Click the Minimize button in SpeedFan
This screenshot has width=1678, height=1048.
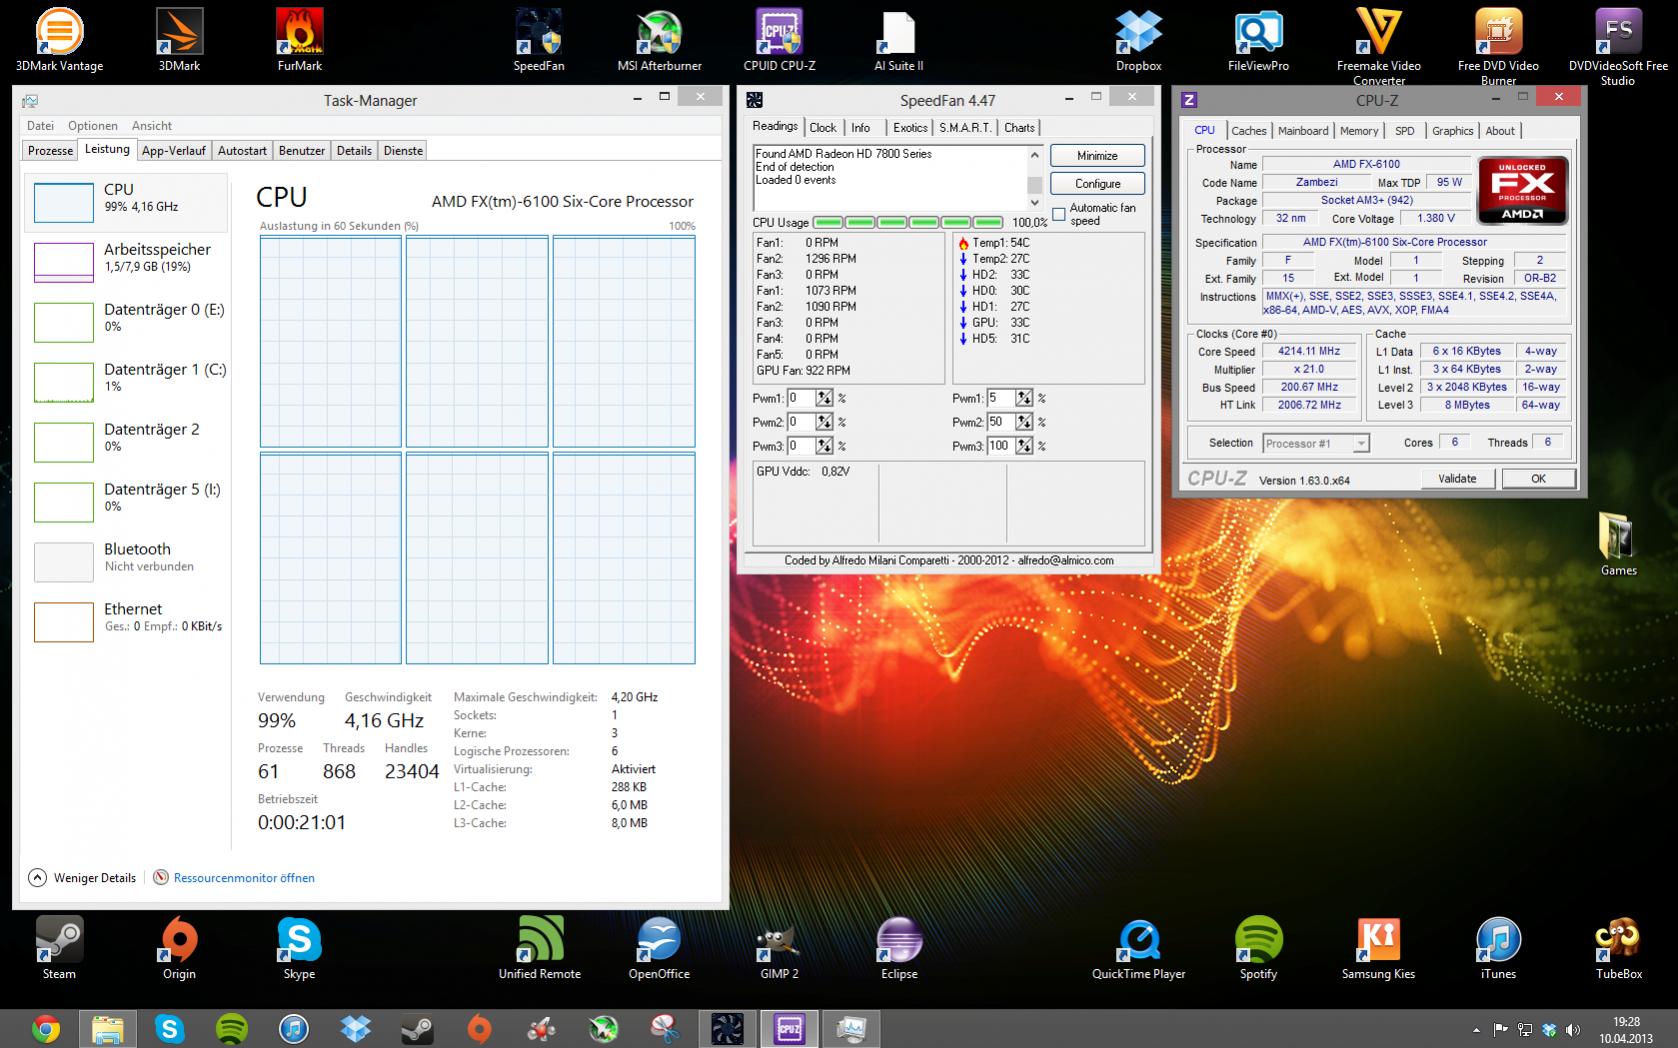pyautogui.click(x=1097, y=156)
